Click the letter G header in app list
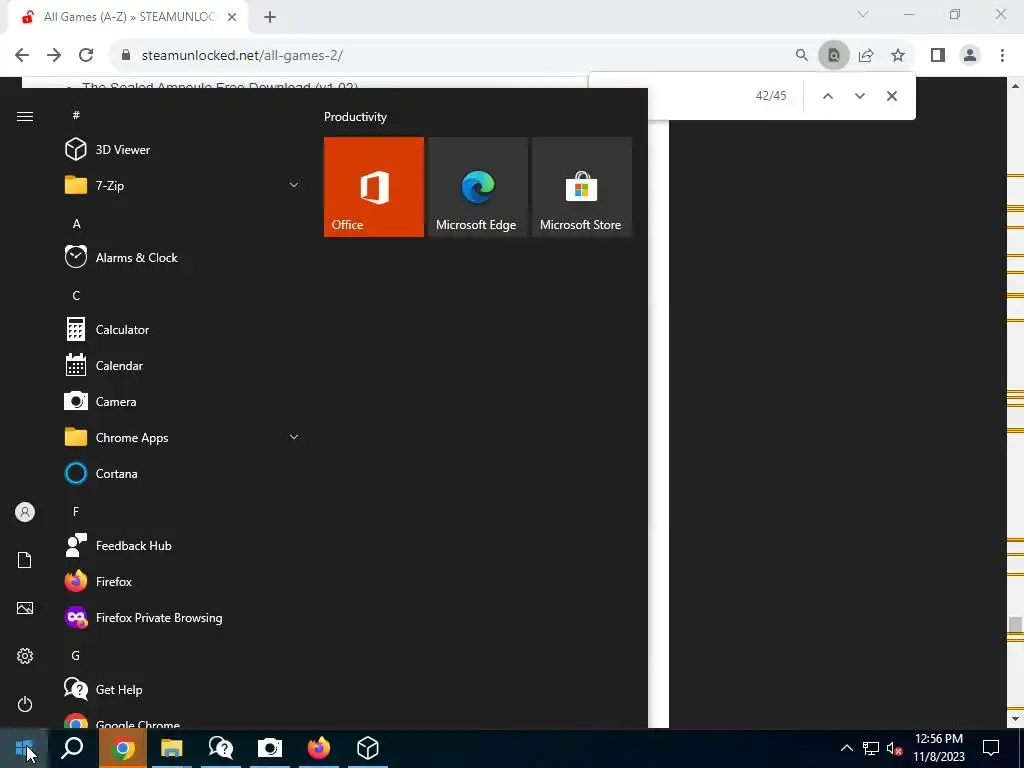The image size is (1024, 768). pos(76,655)
